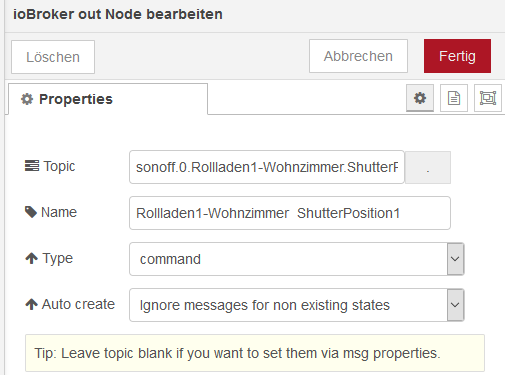Click the Type arrow icon
This screenshot has width=505, height=375.
click(32, 258)
